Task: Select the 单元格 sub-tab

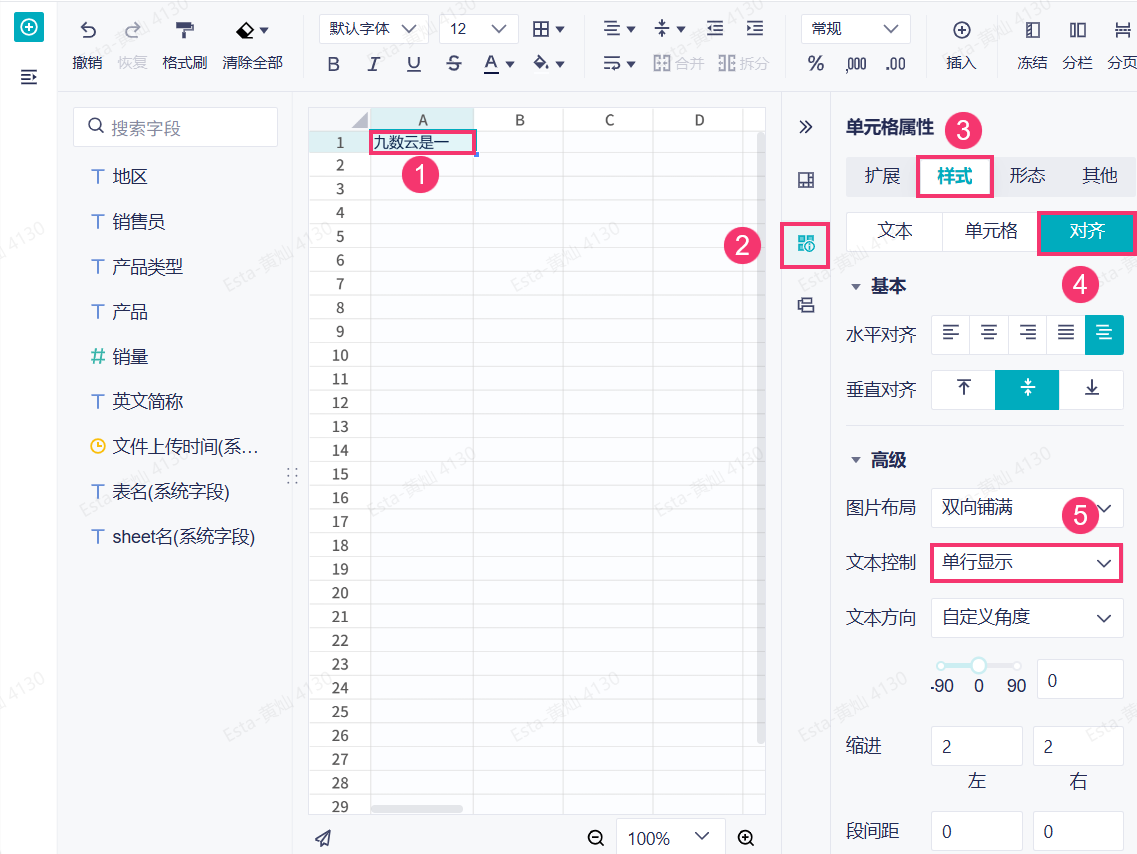Action: click(991, 231)
